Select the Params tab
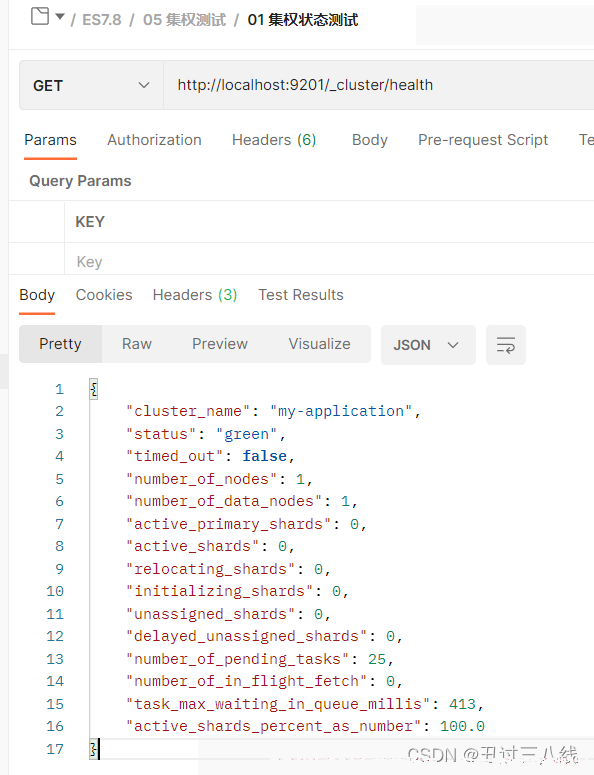This screenshot has width=594, height=775. point(50,140)
